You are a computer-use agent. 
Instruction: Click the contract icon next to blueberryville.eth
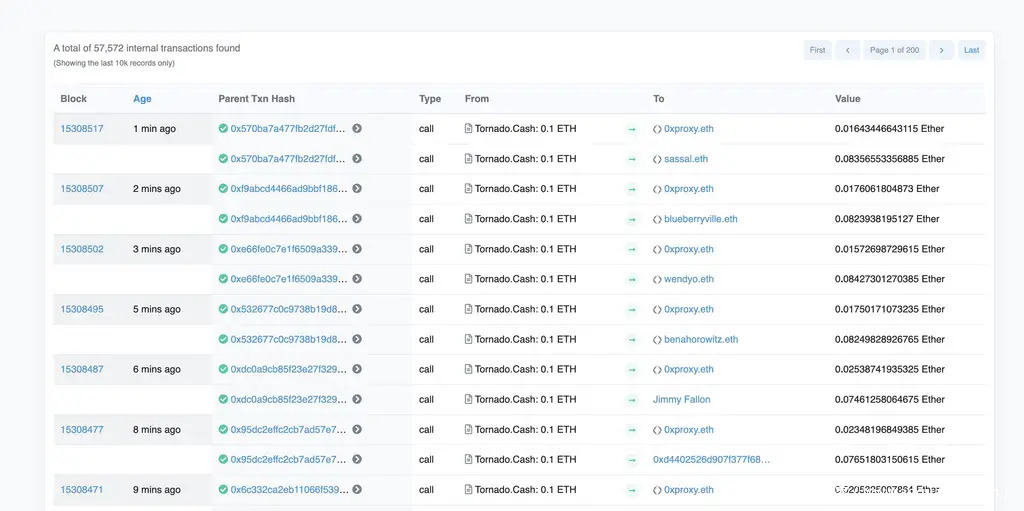(x=657, y=219)
